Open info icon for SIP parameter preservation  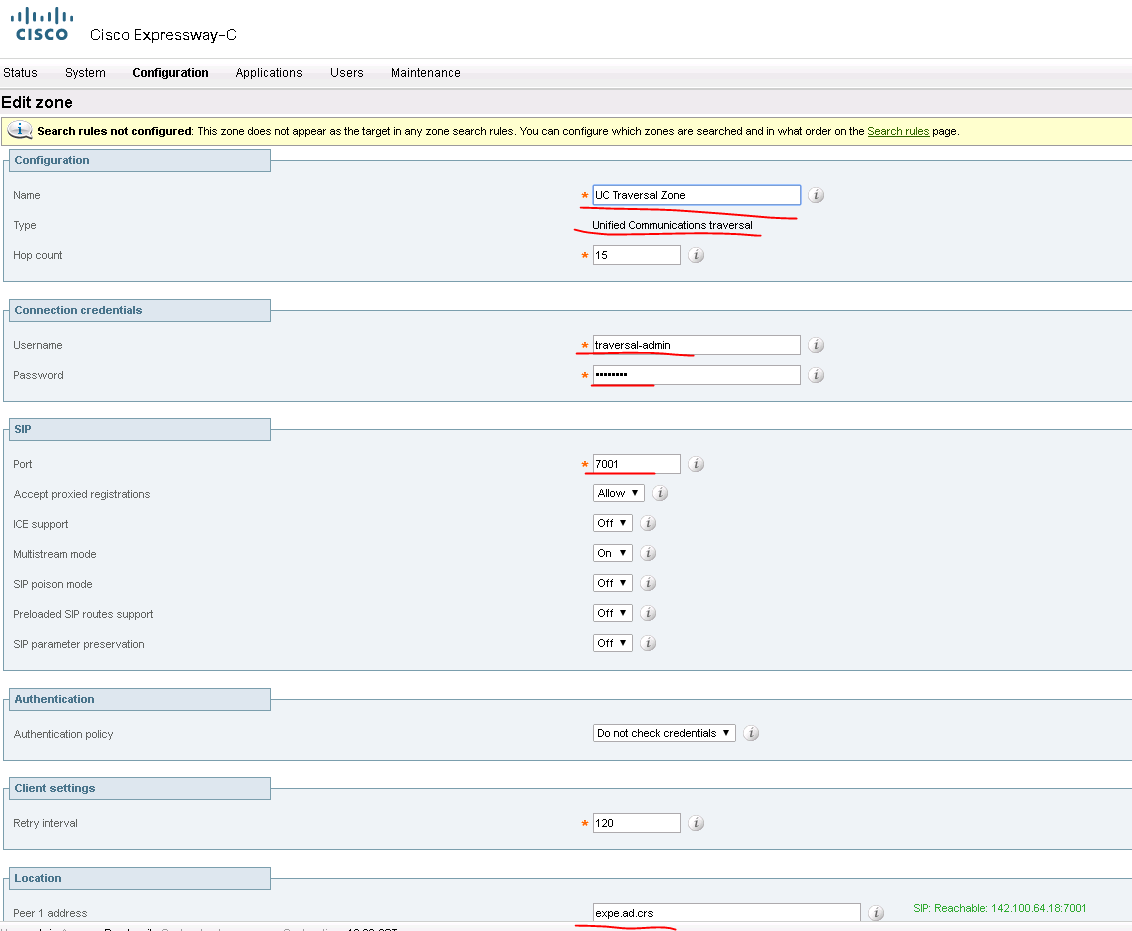pos(648,643)
